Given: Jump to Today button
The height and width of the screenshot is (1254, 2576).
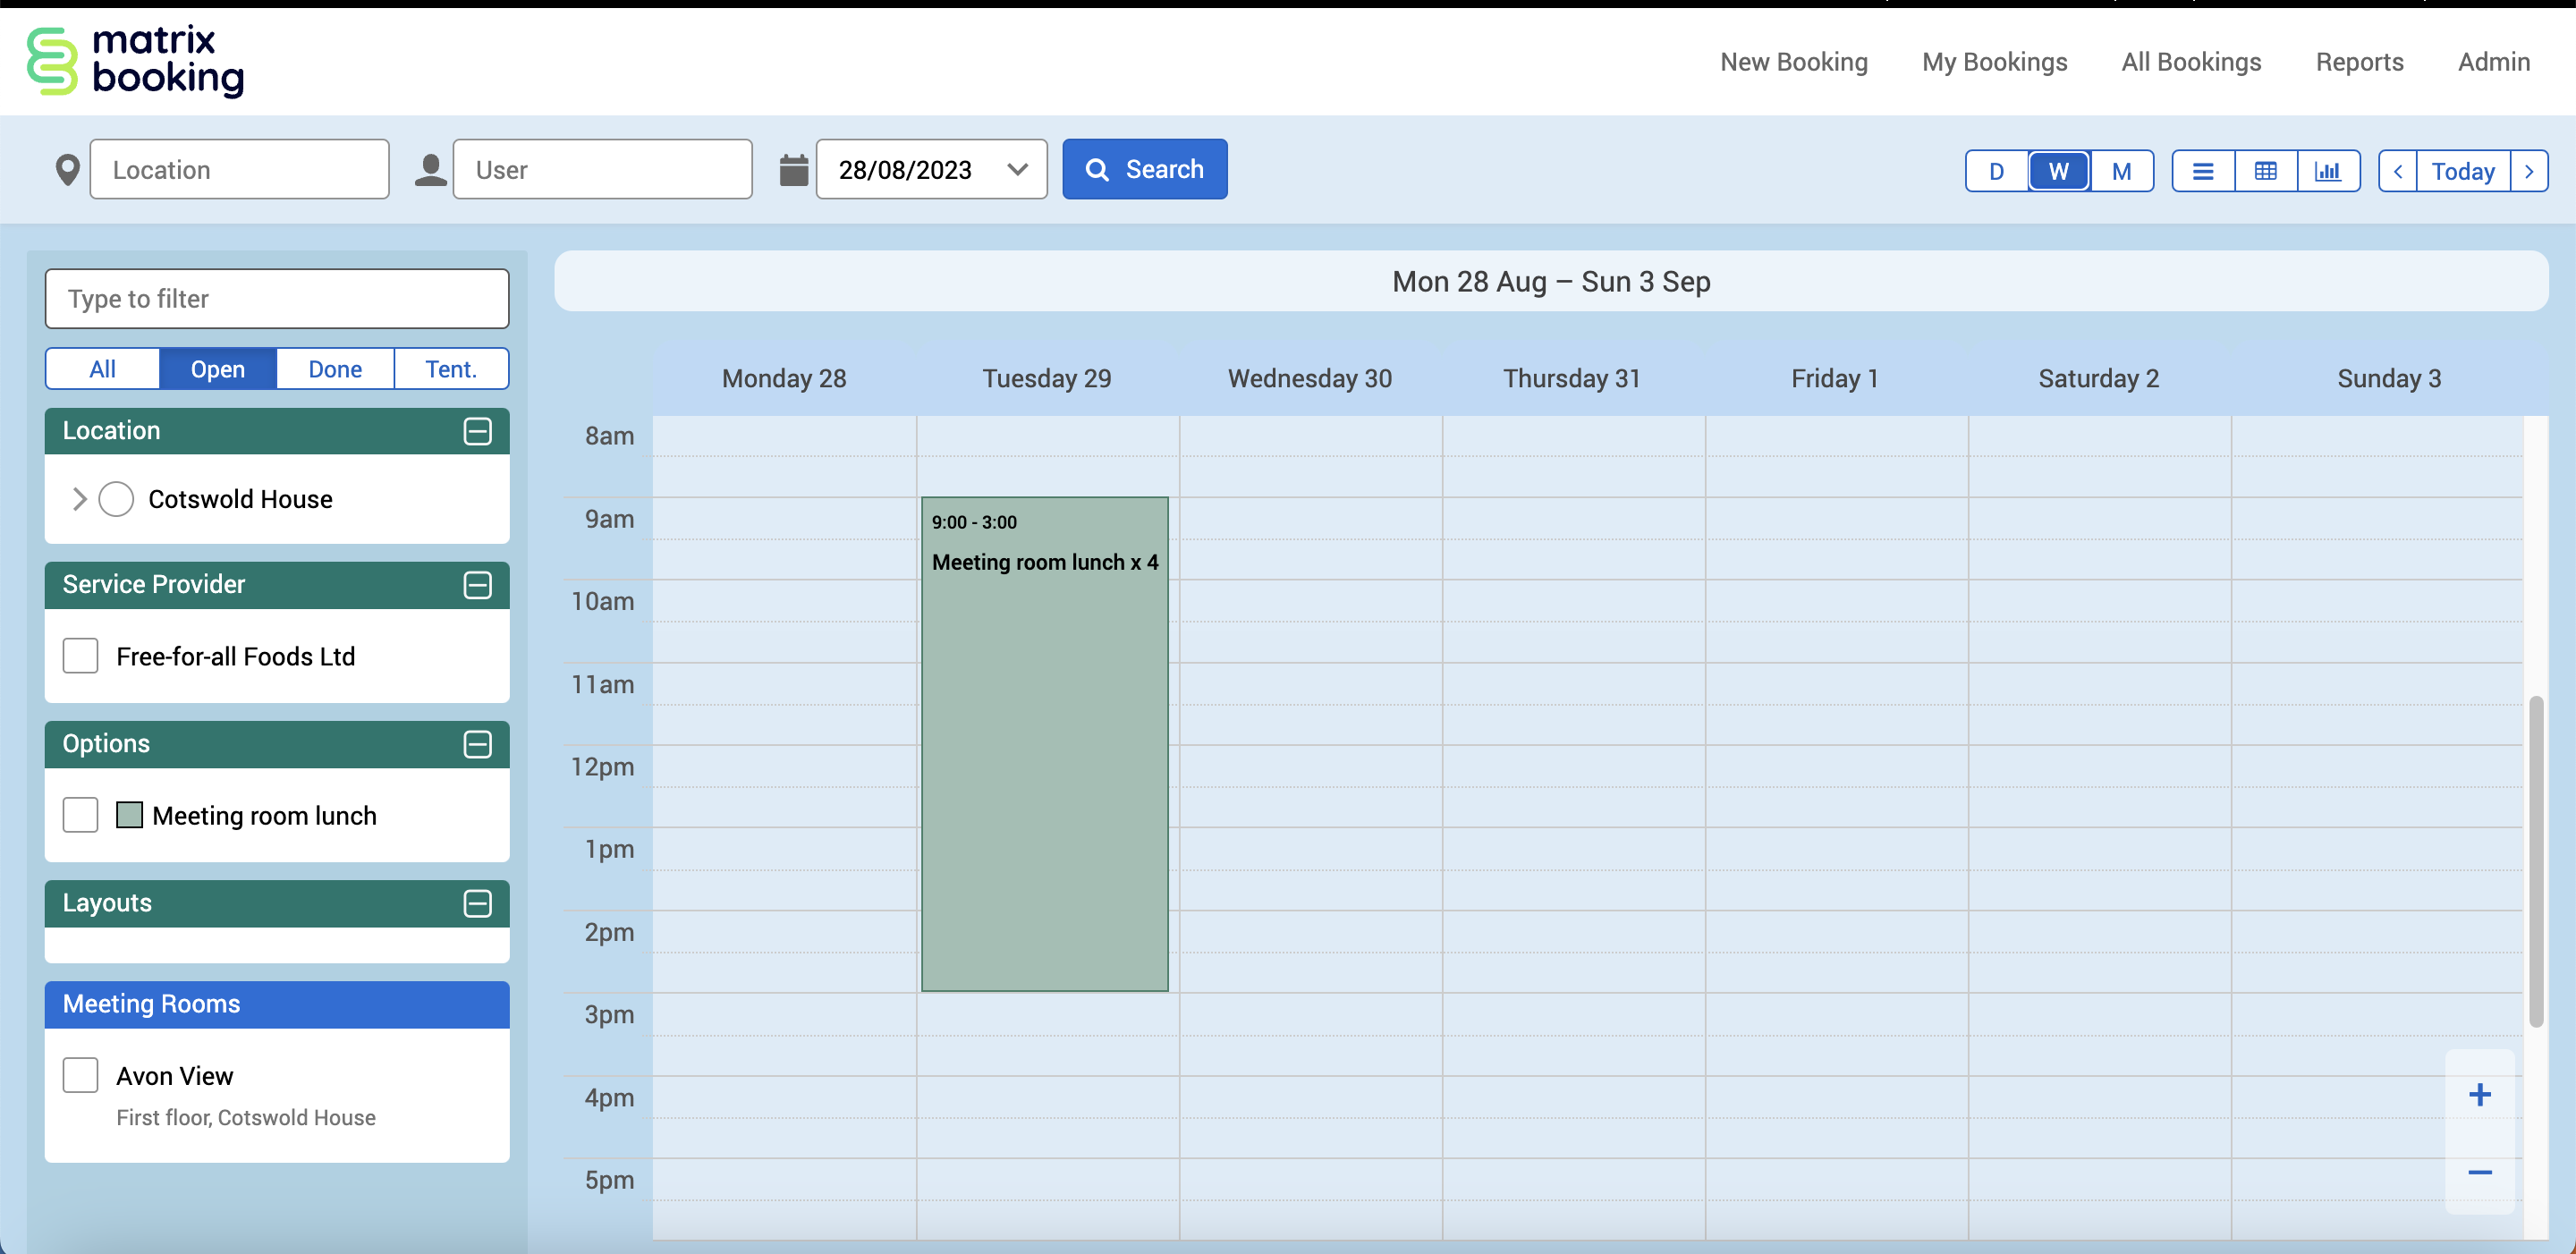Looking at the screenshot, I should [x=2462, y=171].
